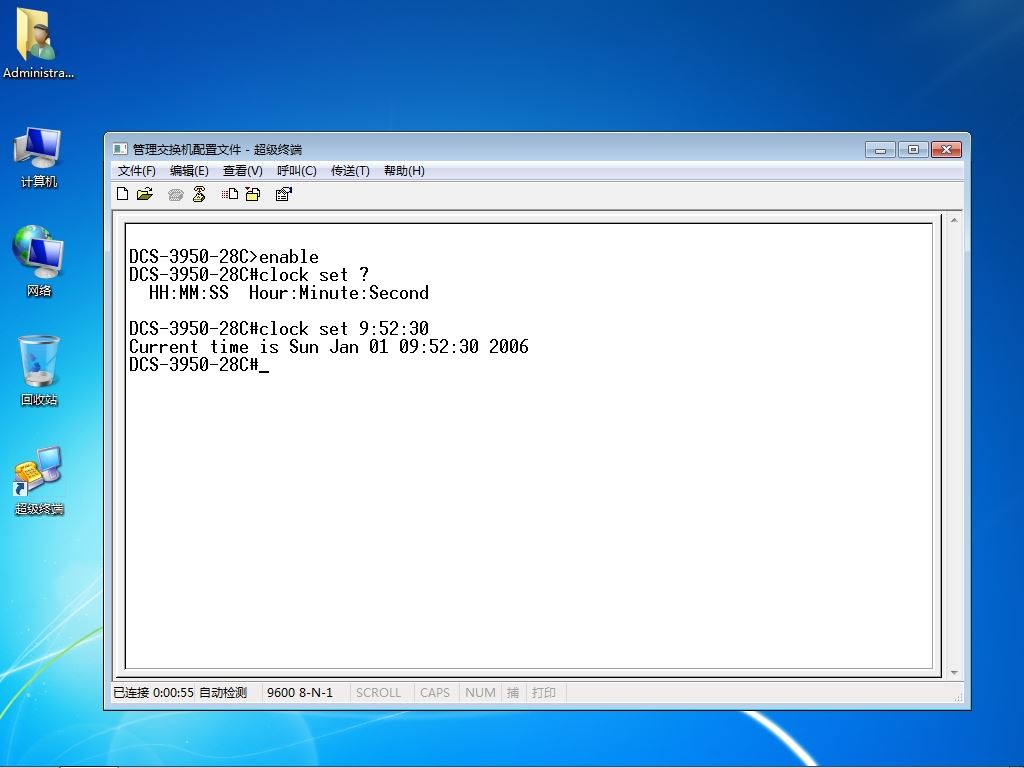Select the 超级终端 desktop shortcut

[x=39, y=481]
